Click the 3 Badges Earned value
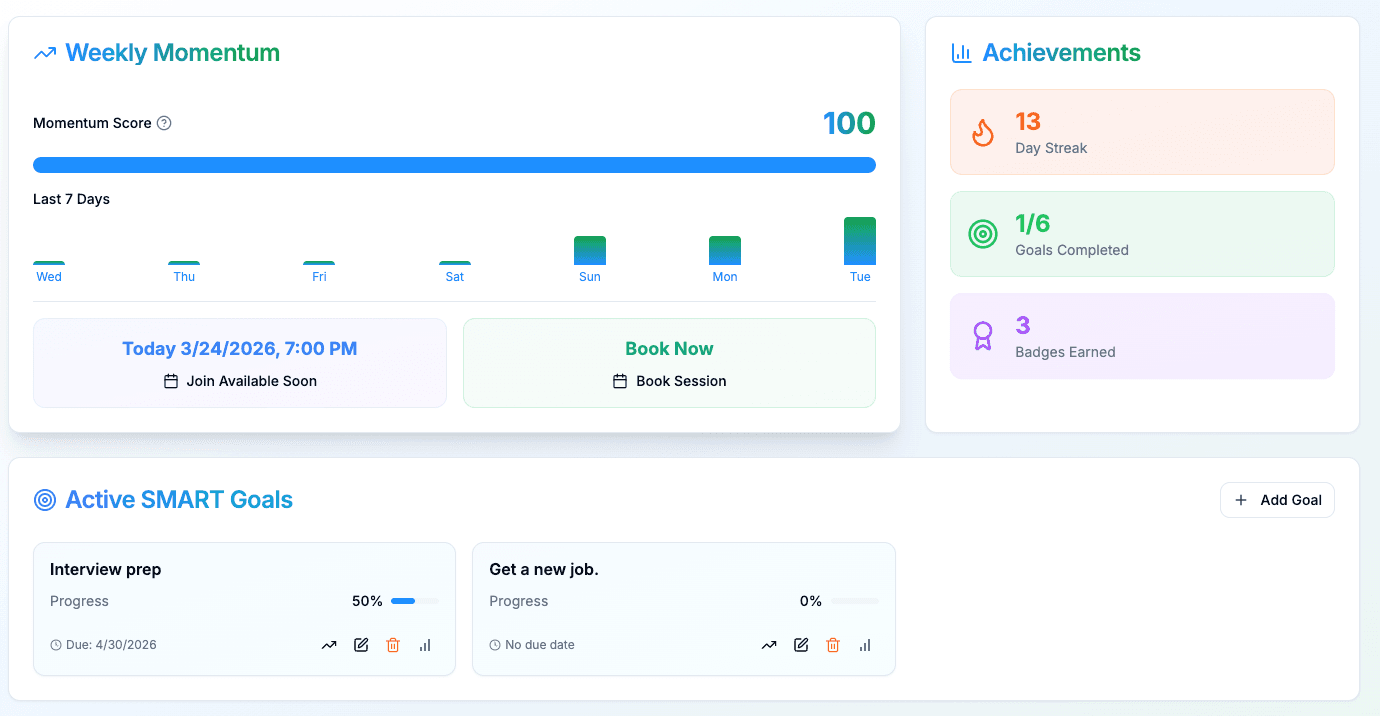 coord(1022,326)
